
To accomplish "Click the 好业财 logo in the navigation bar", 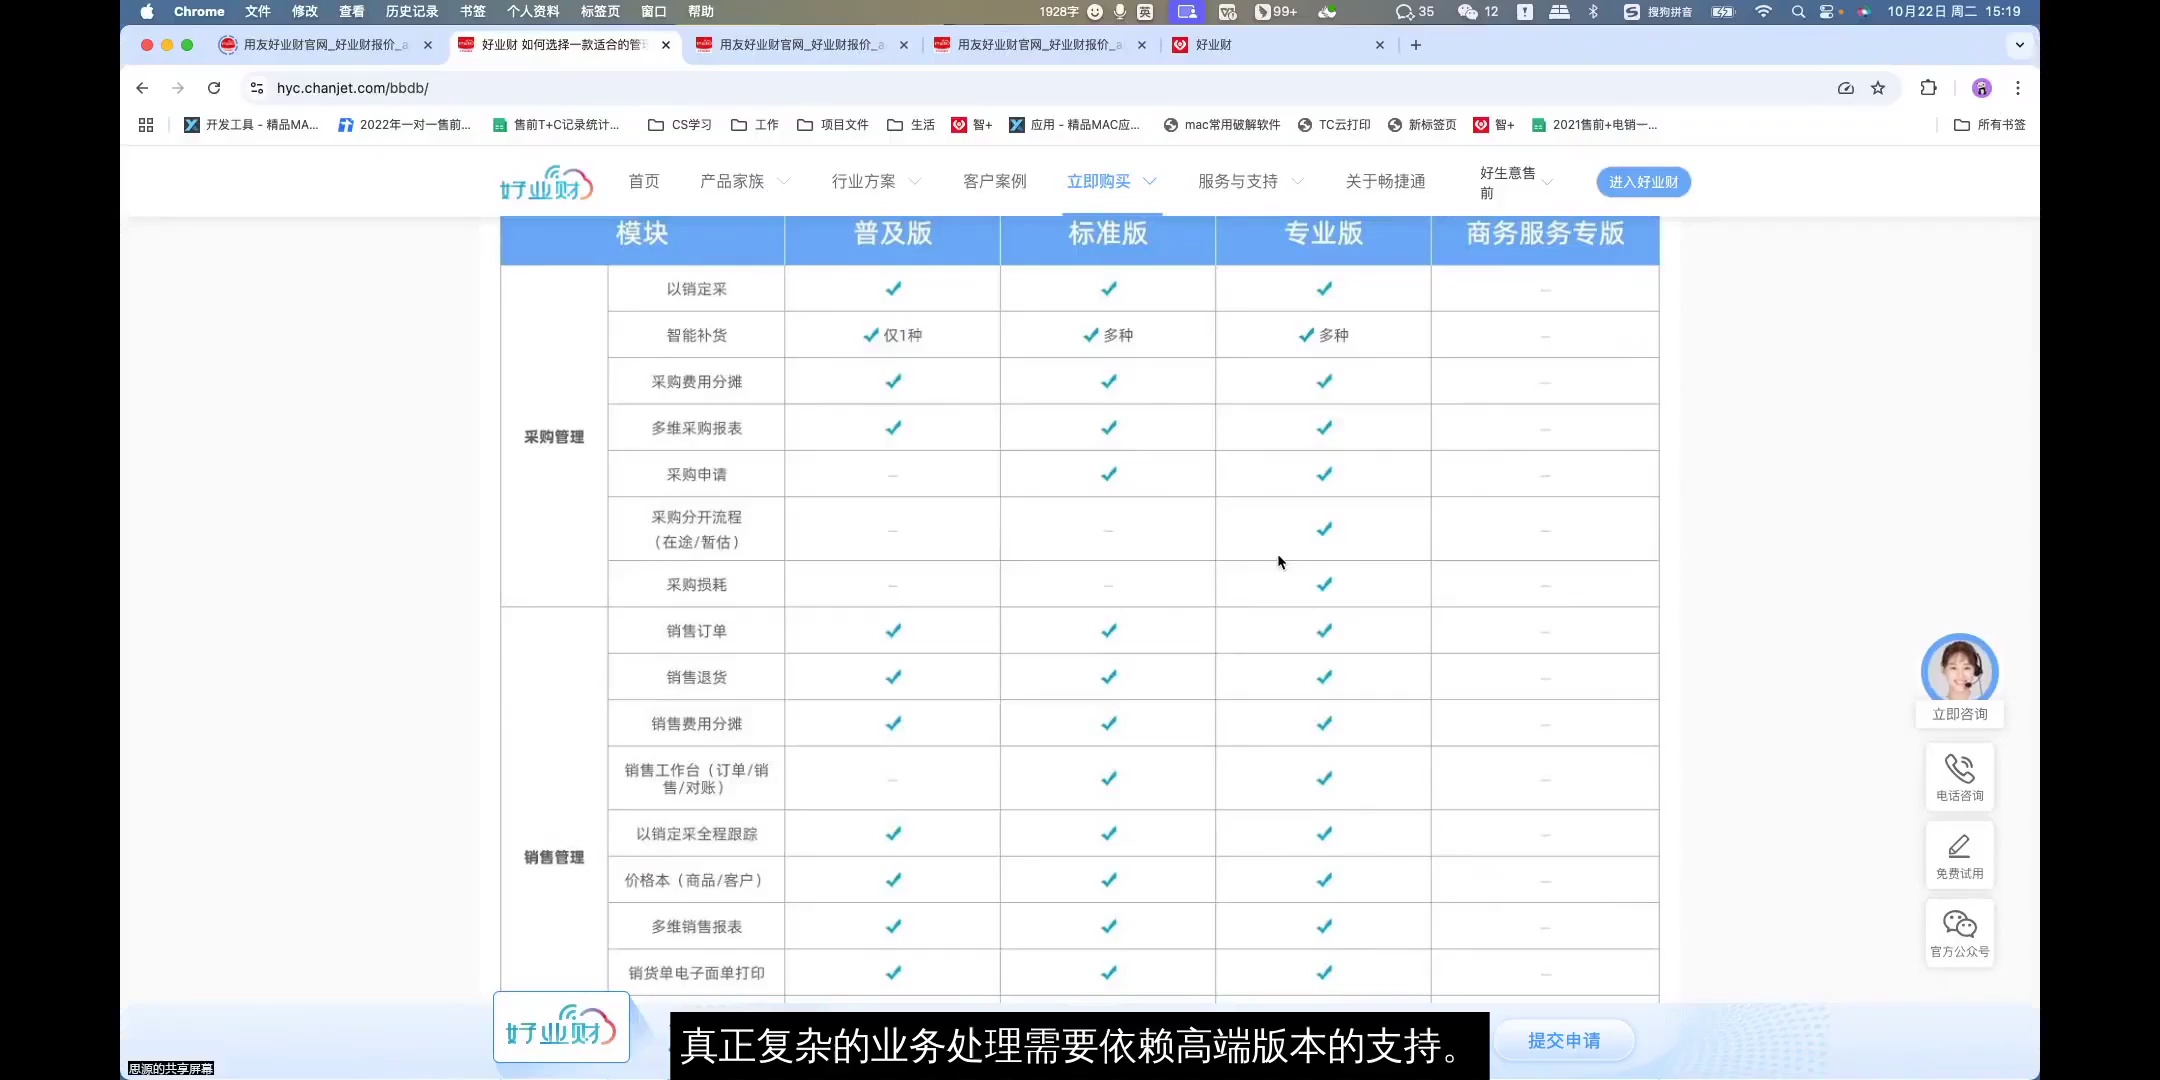I will click(x=543, y=182).
